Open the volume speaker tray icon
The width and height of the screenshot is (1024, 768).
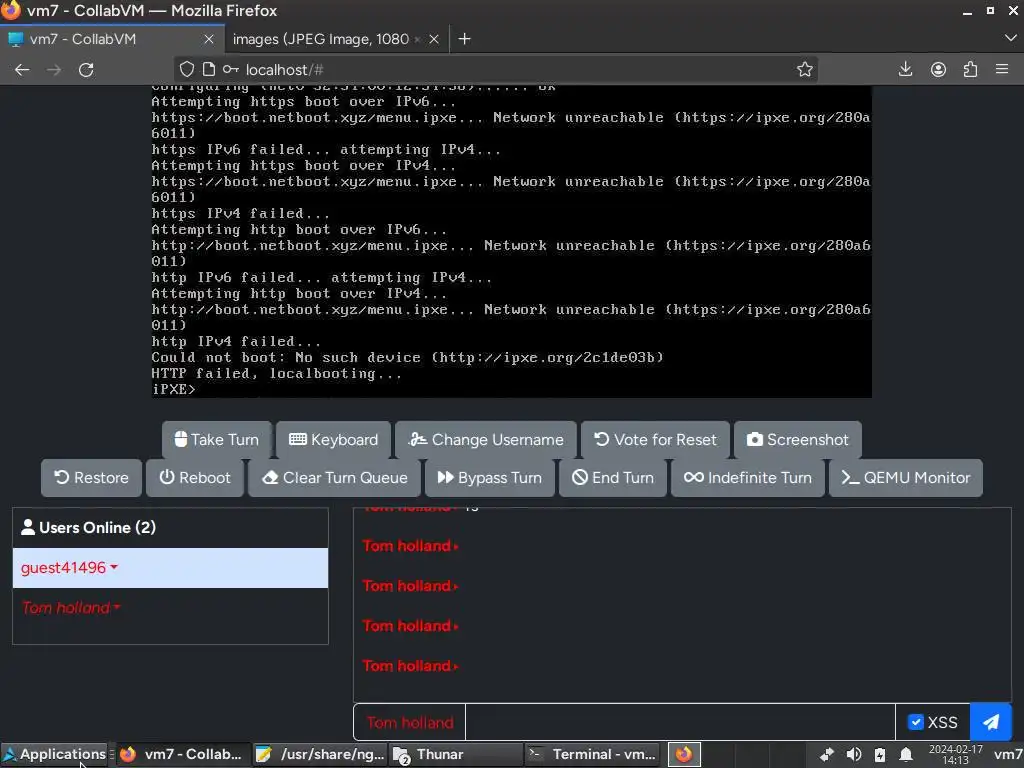(853, 755)
